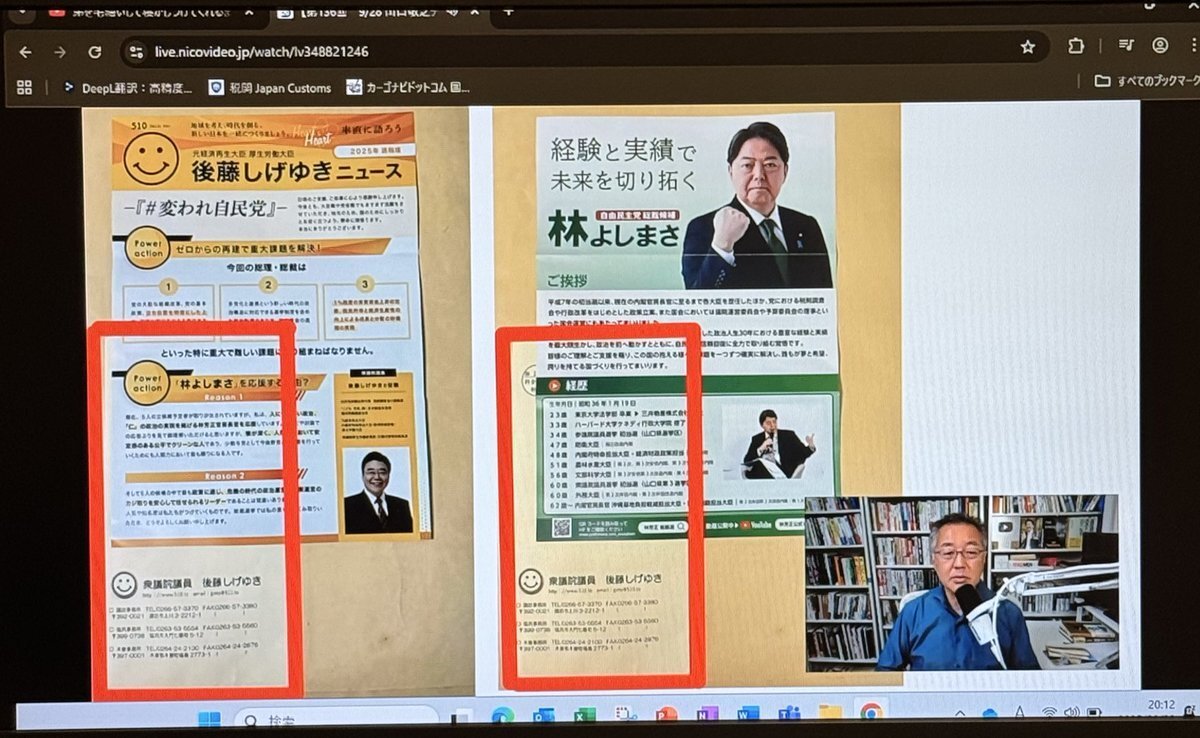Open the 税関 Japan Customs bookmark
The height and width of the screenshot is (738, 1200).
(270, 88)
